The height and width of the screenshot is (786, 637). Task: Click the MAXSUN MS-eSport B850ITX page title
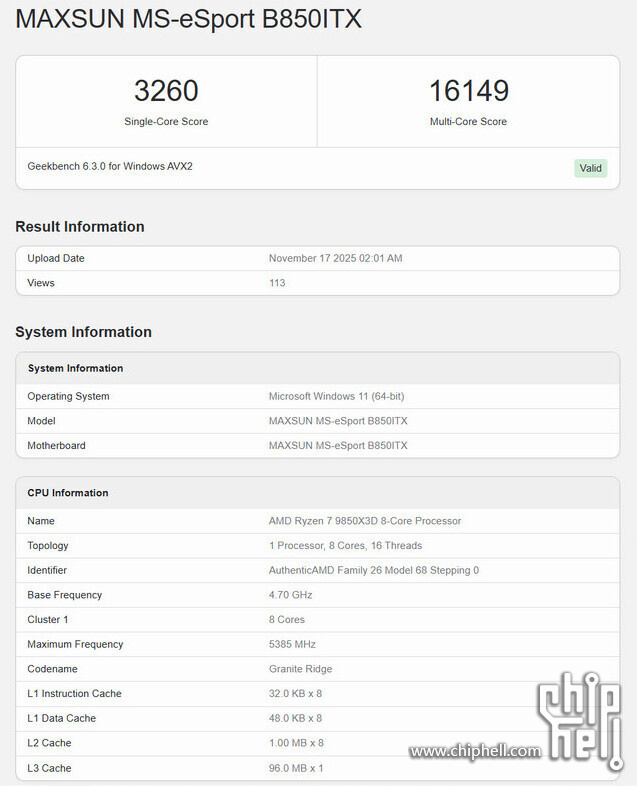(x=189, y=20)
